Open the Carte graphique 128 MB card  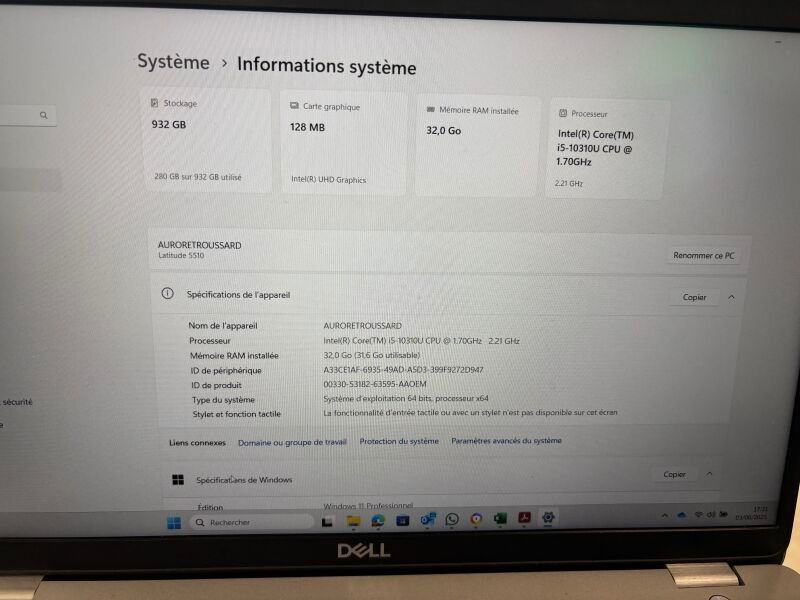(x=344, y=143)
